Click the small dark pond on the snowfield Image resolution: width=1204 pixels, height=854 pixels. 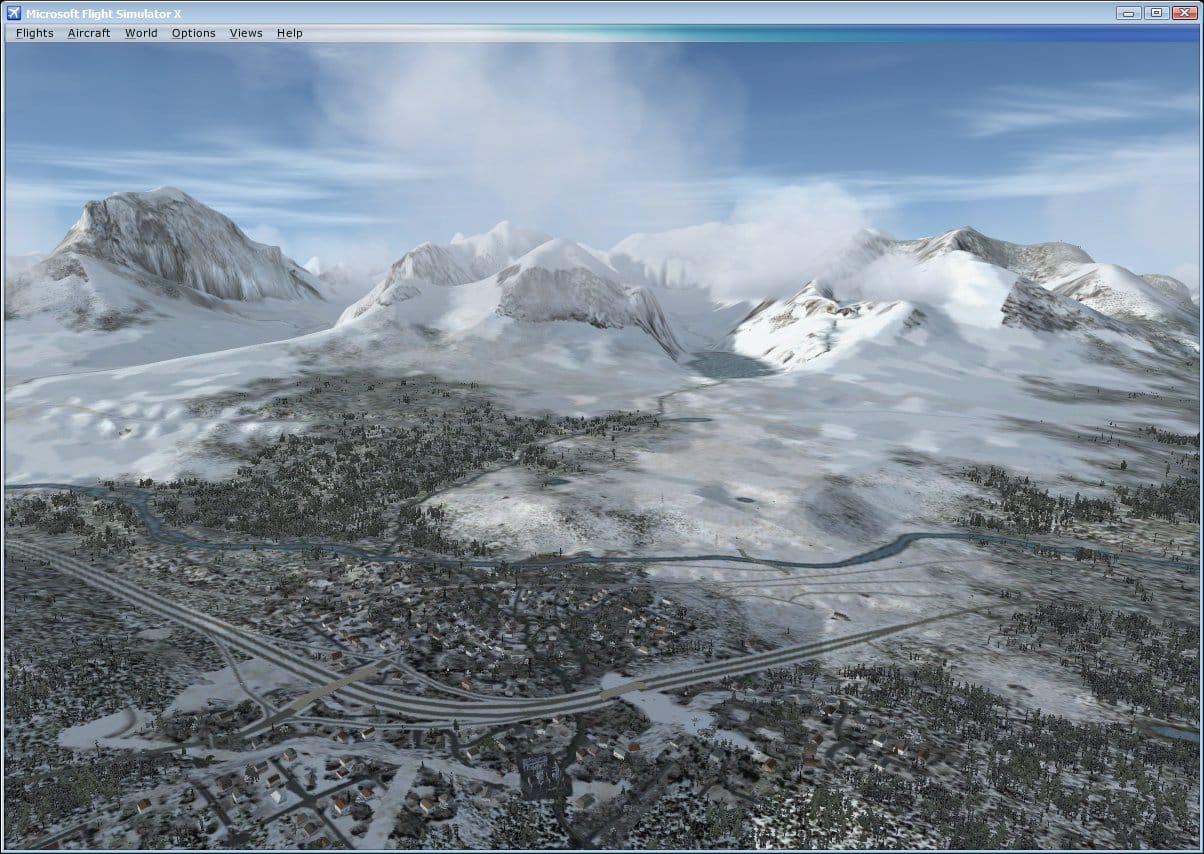point(744,498)
